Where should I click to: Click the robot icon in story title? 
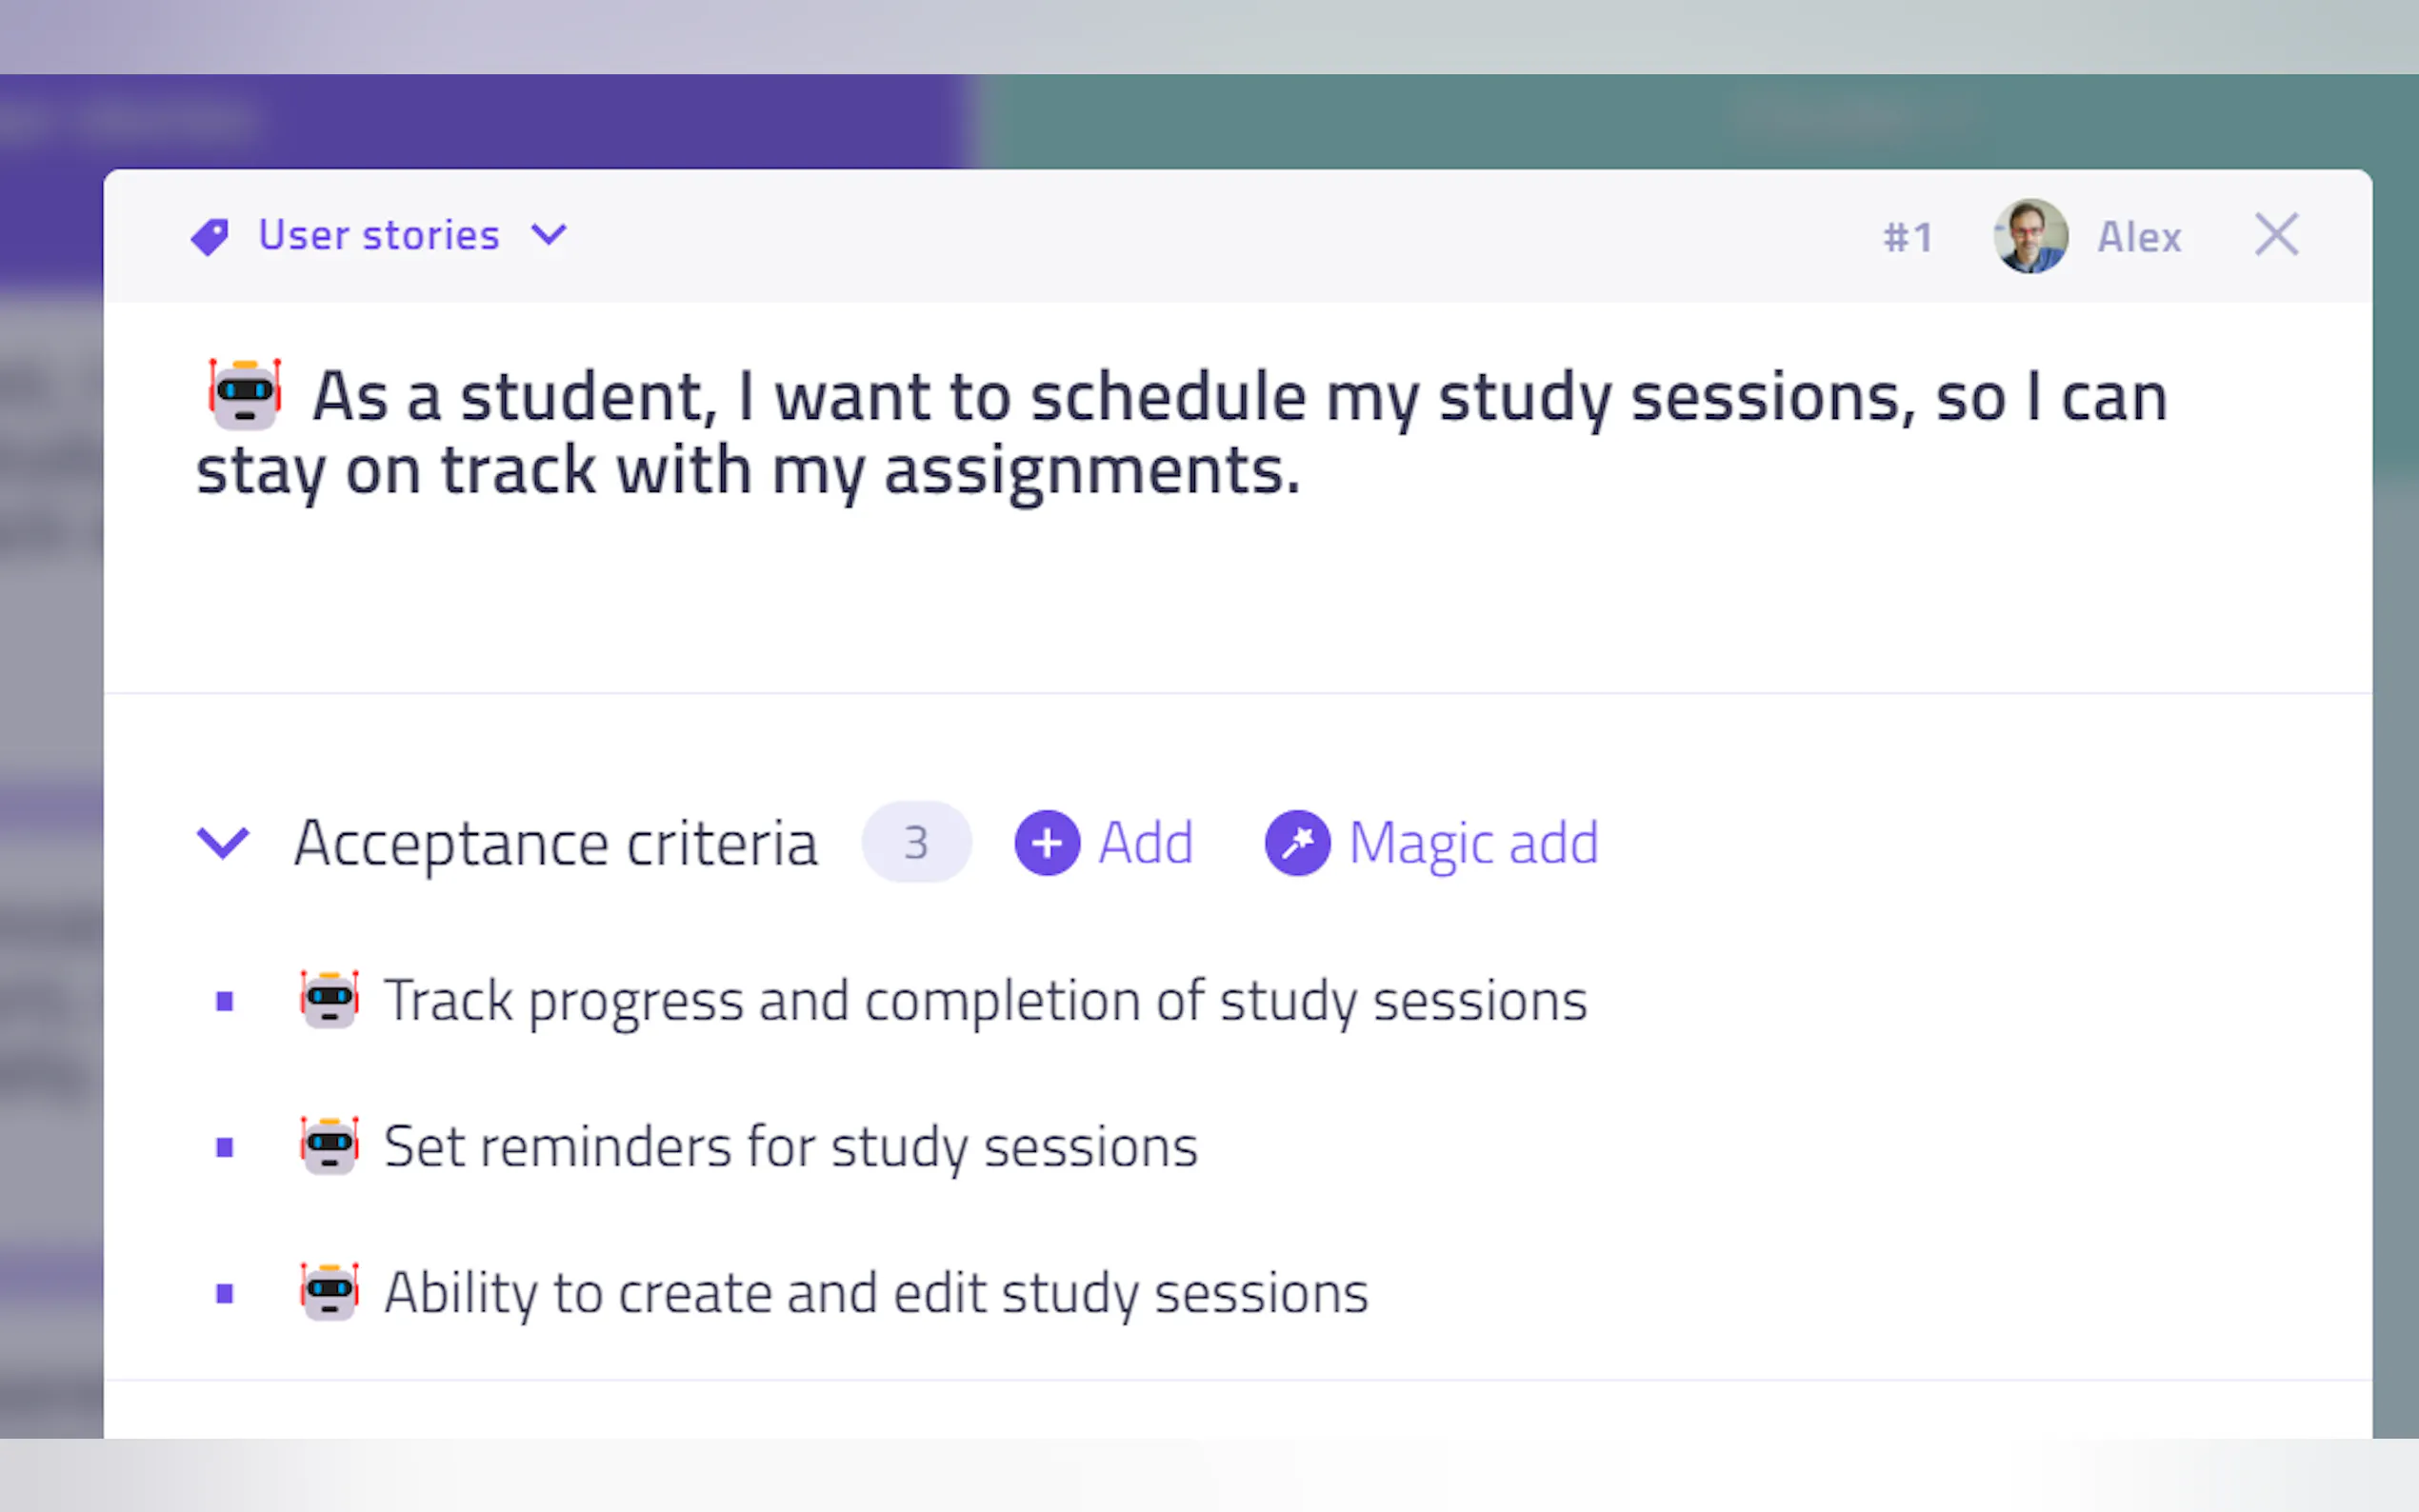(245, 394)
